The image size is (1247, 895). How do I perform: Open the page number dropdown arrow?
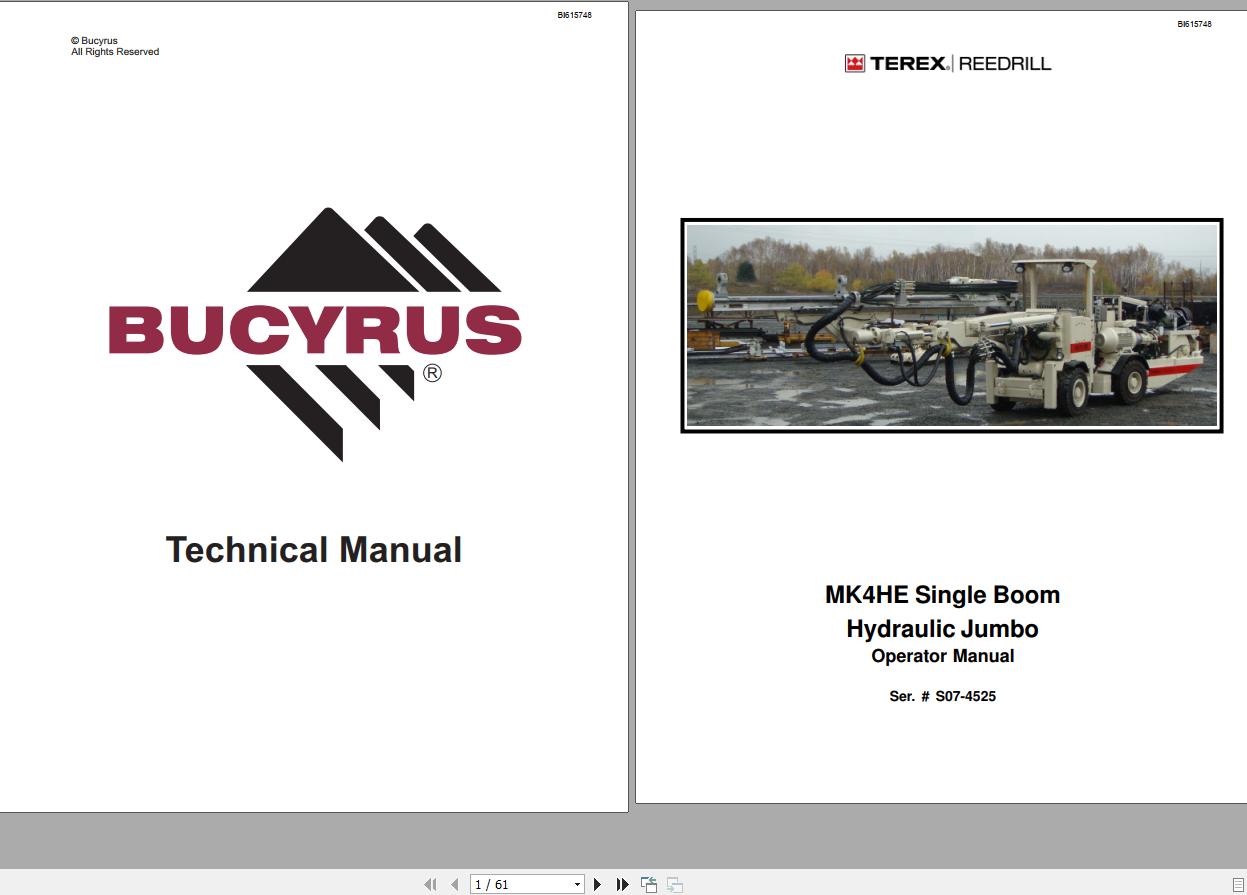pos(577,884)
